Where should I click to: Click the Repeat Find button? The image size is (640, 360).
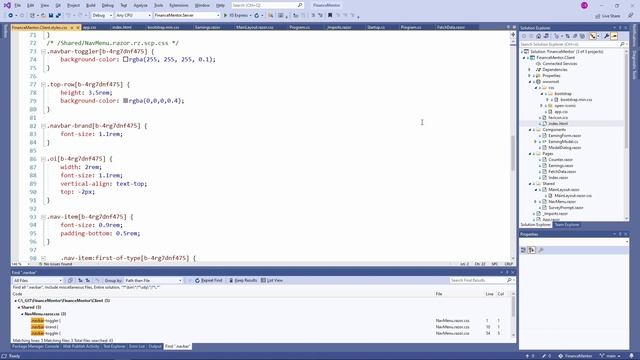209,281
